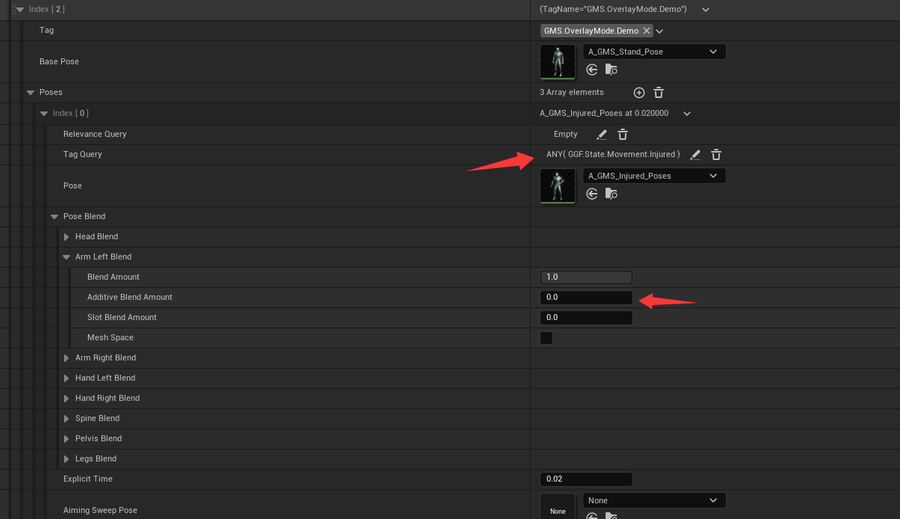Edit the Tag Query
This screenshot has height=519, width=900.
(x=695, y=154)
